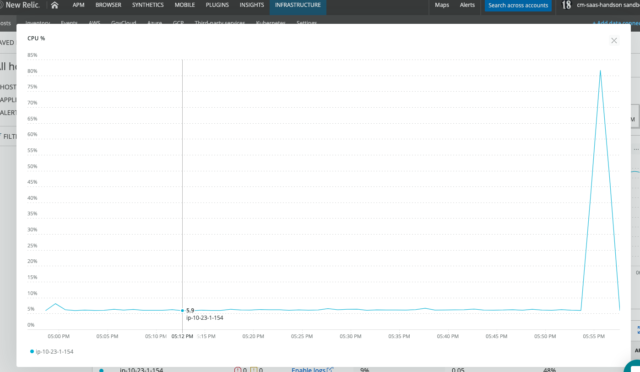The height and width of the screenshot is (372, 640).
Task: Click the 05:00 PM time axis label
Action: (x=58, y=336)
